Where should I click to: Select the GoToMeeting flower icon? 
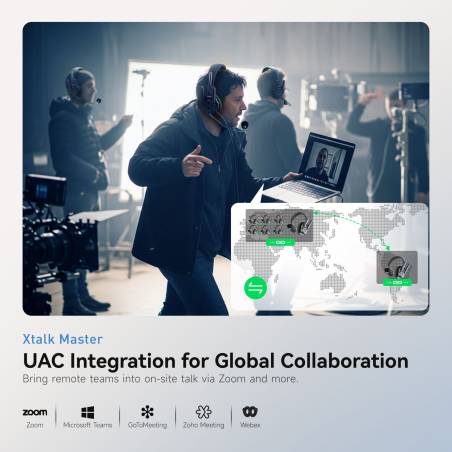[147, 412]
